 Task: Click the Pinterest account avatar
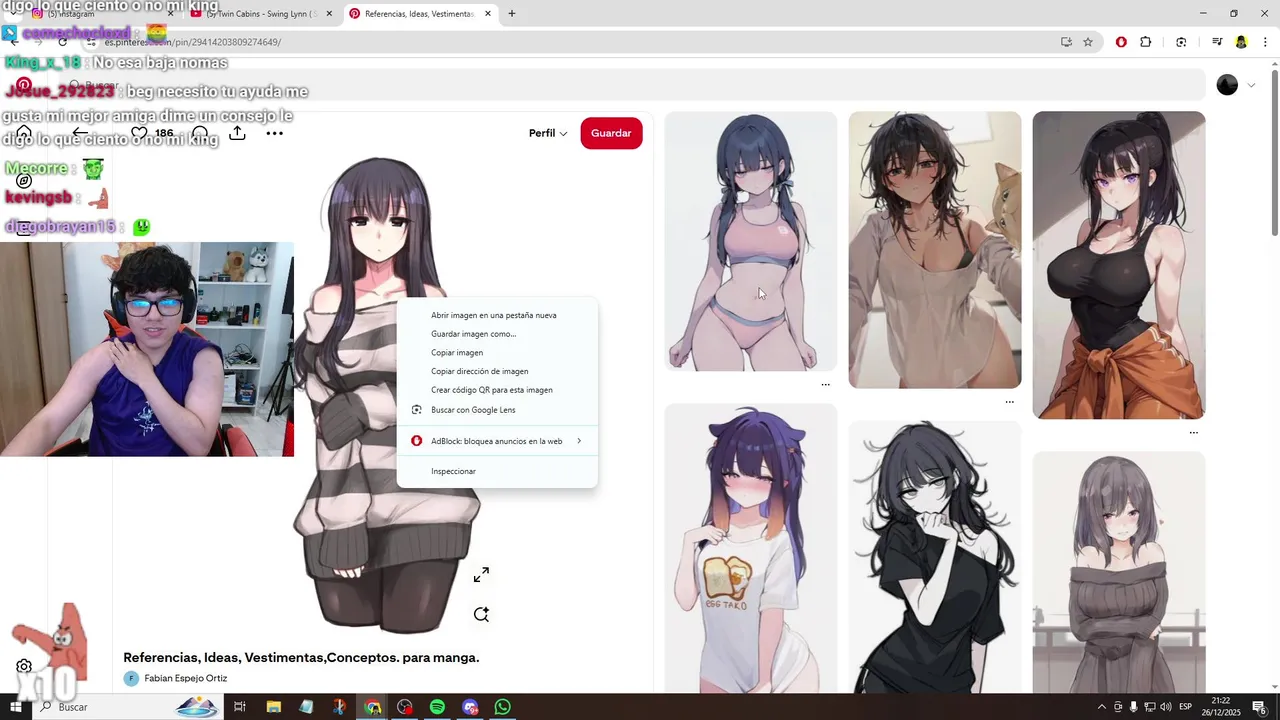[x=1227, y=85]
